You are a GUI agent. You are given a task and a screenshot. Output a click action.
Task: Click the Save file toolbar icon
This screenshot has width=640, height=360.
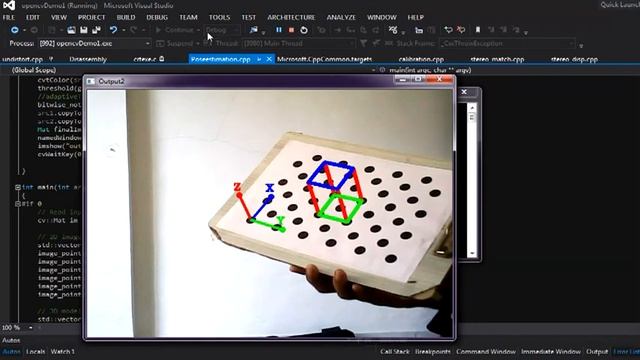84,30
